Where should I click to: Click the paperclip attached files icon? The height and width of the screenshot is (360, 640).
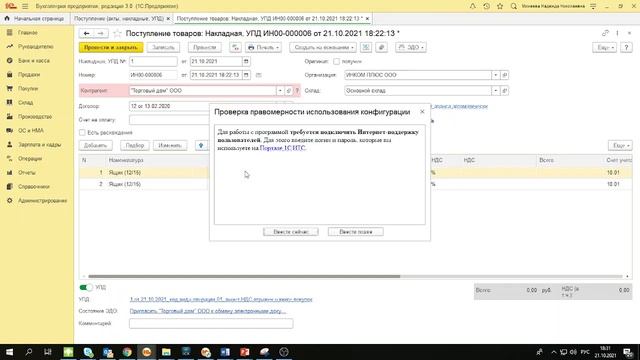tap(381, 47)
